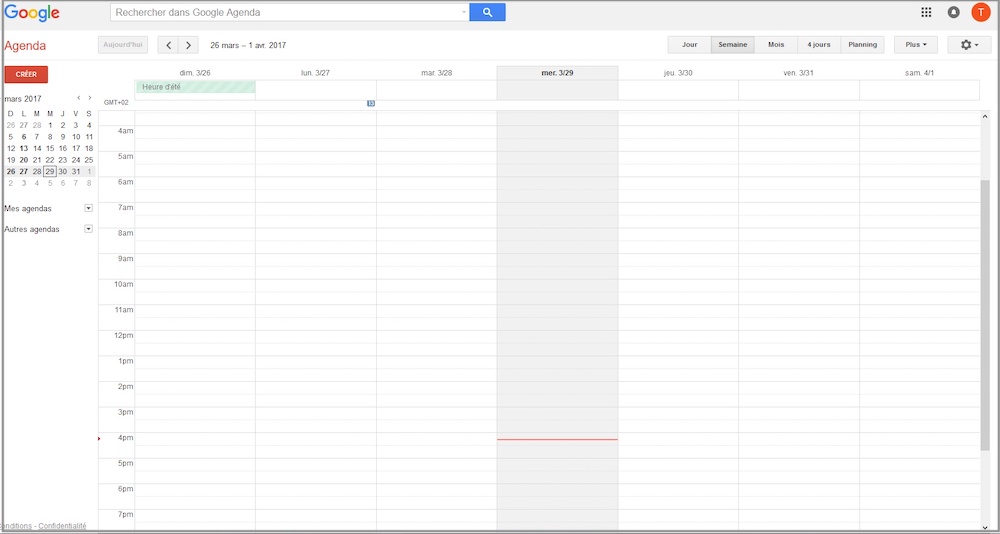1000x534 pixels.
Task: Click the blue search magnifier button
Action: point(487,12)
